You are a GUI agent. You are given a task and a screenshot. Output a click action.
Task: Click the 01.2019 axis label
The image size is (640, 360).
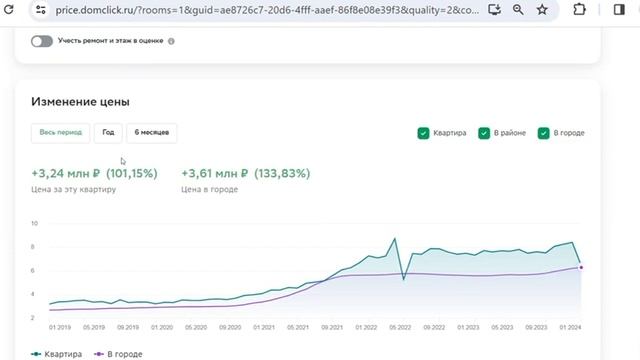pos(60,327)
